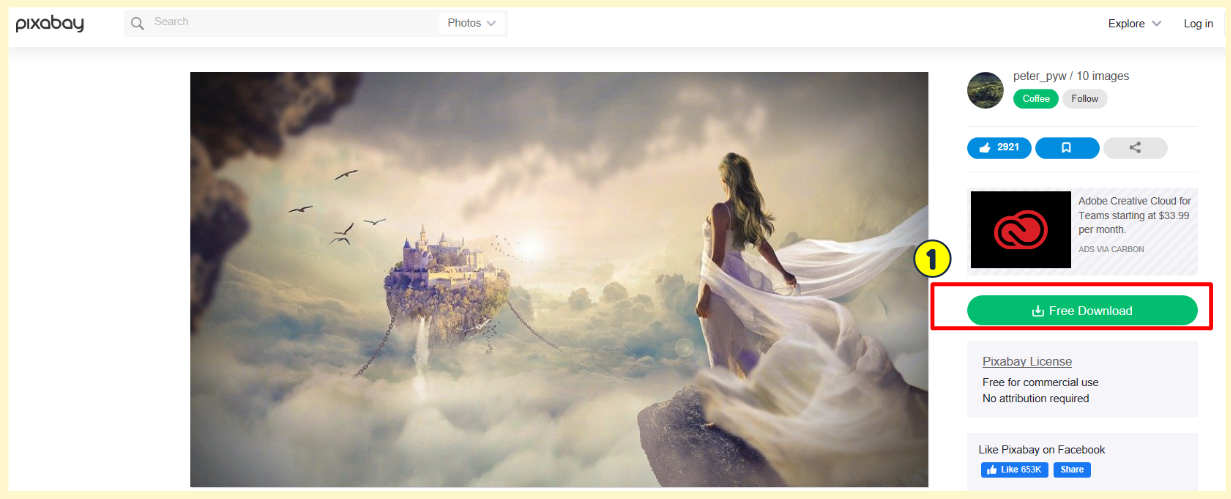Open the peter_pyw avatar thumbnail

point(985,90)
